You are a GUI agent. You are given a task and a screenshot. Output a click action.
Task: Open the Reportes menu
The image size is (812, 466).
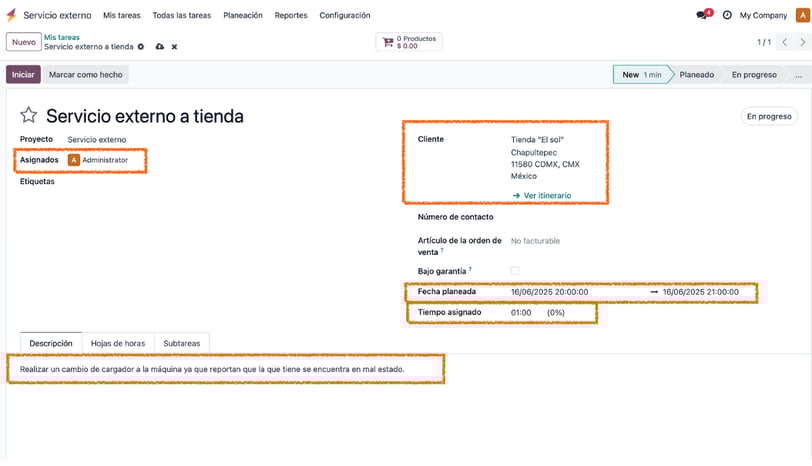click(291, 16)
